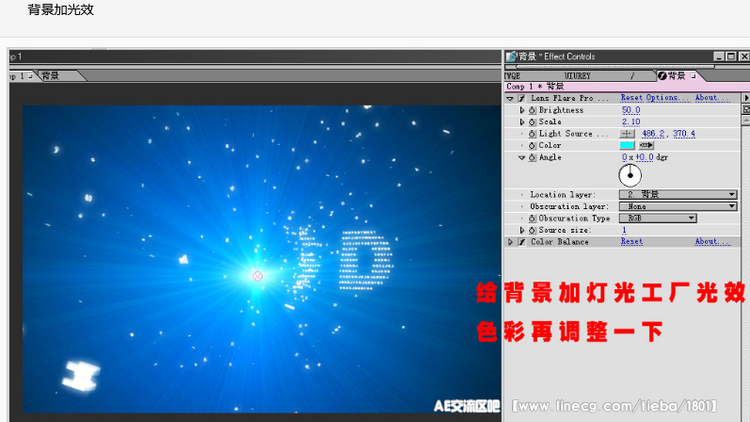Click the Brightness value 50.0
Screen dimensions: 750x422
click(631, 110)
